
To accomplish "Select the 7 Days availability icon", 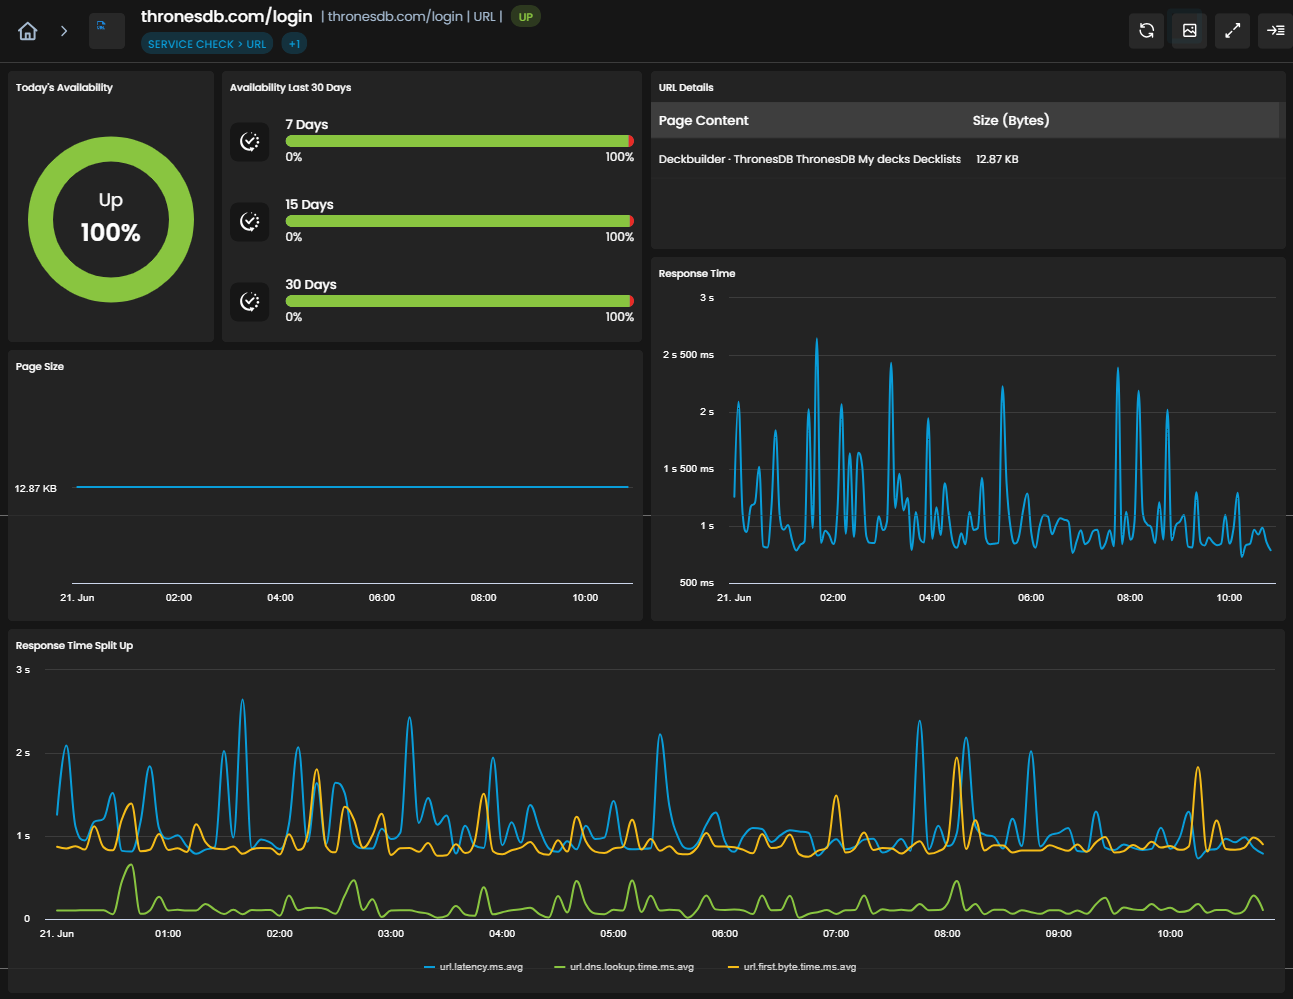I will click(x=250, y=142).
